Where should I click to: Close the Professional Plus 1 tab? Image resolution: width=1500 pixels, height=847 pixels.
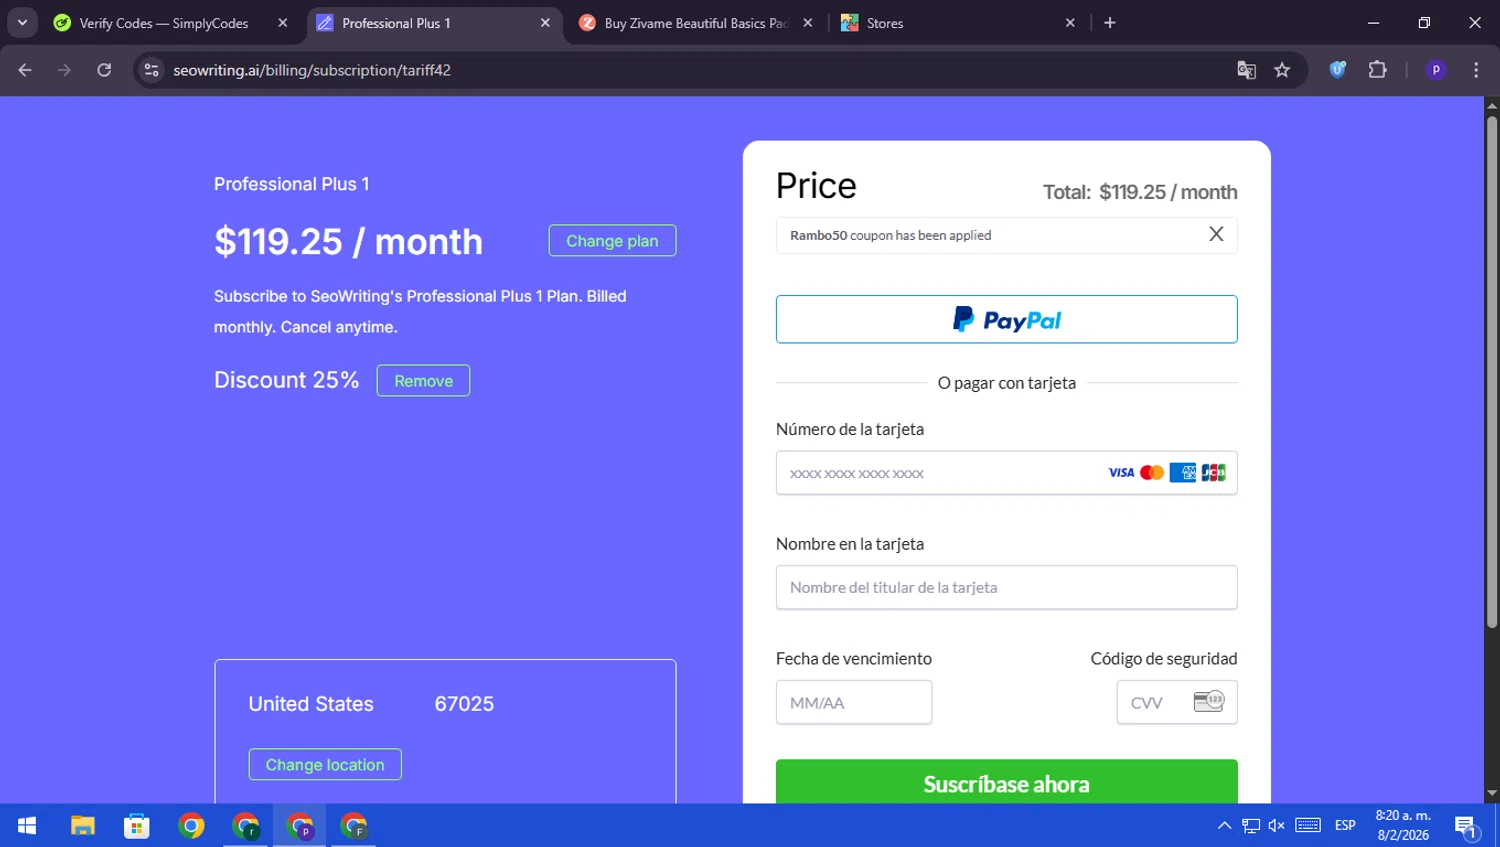point(545,23)
